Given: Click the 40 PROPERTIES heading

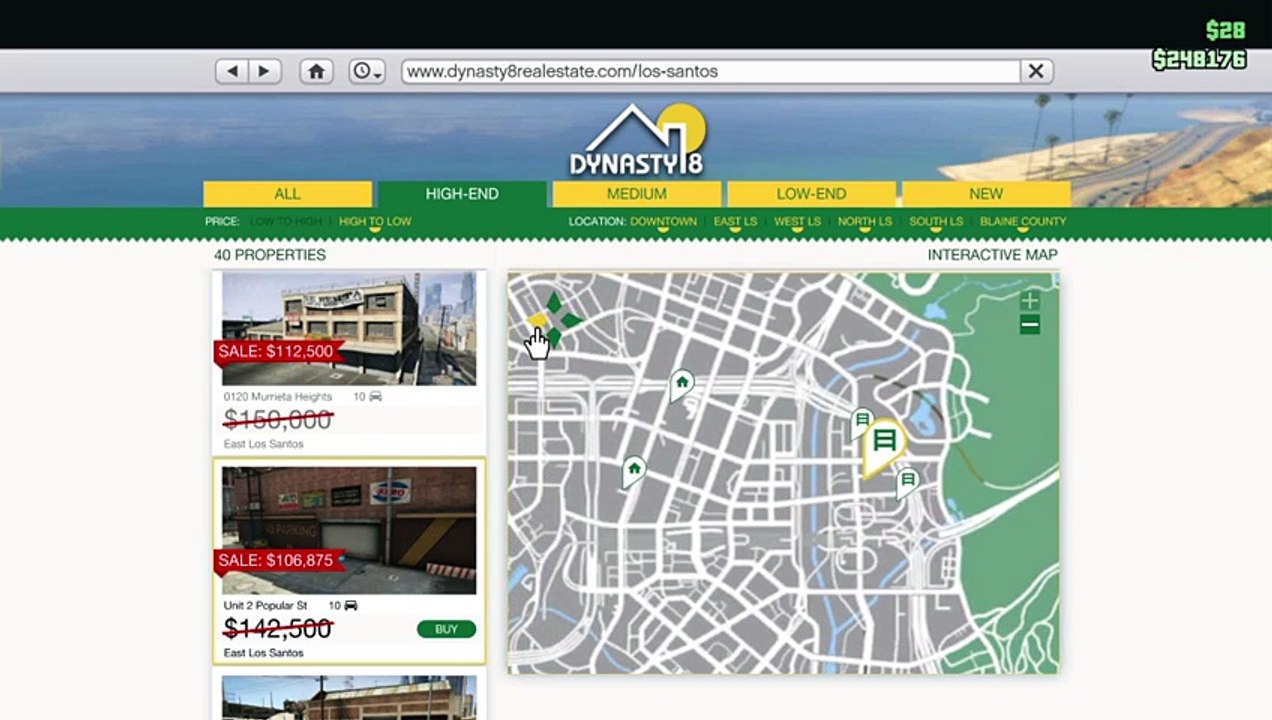Looking at the screenshot, I should 270,255.
